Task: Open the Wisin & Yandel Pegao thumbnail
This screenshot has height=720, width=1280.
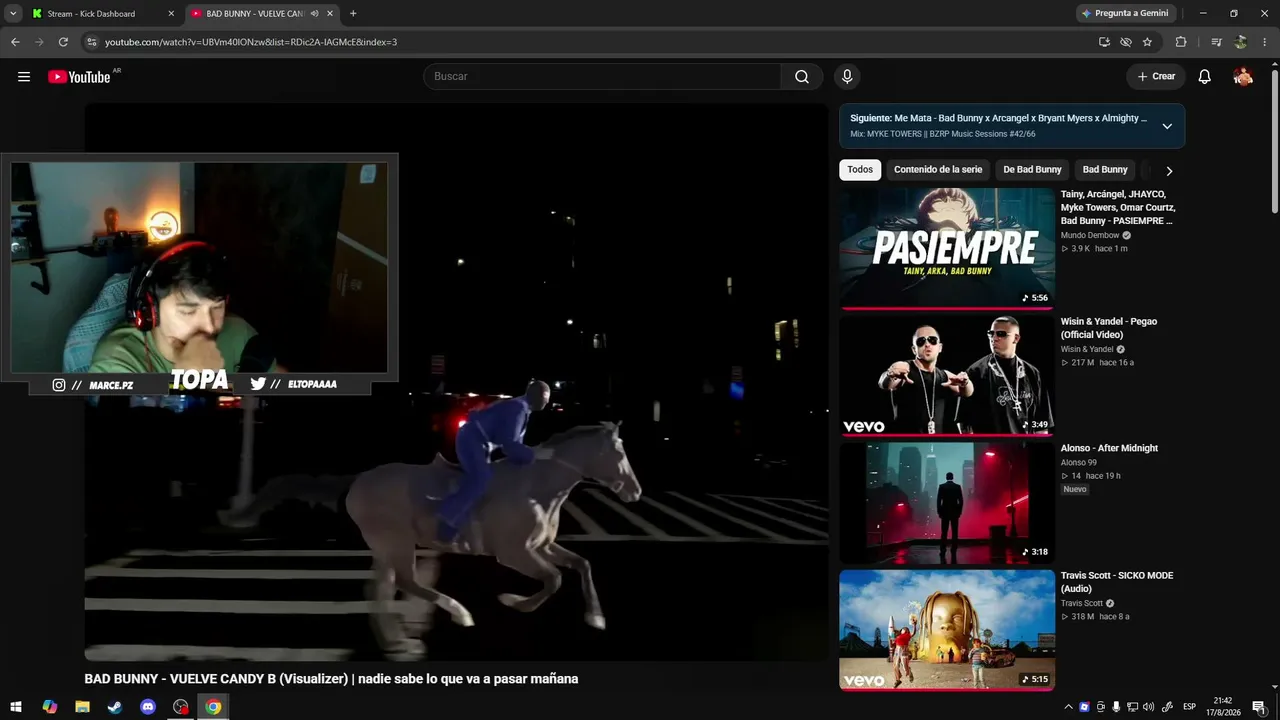Action: pos(947,375)
